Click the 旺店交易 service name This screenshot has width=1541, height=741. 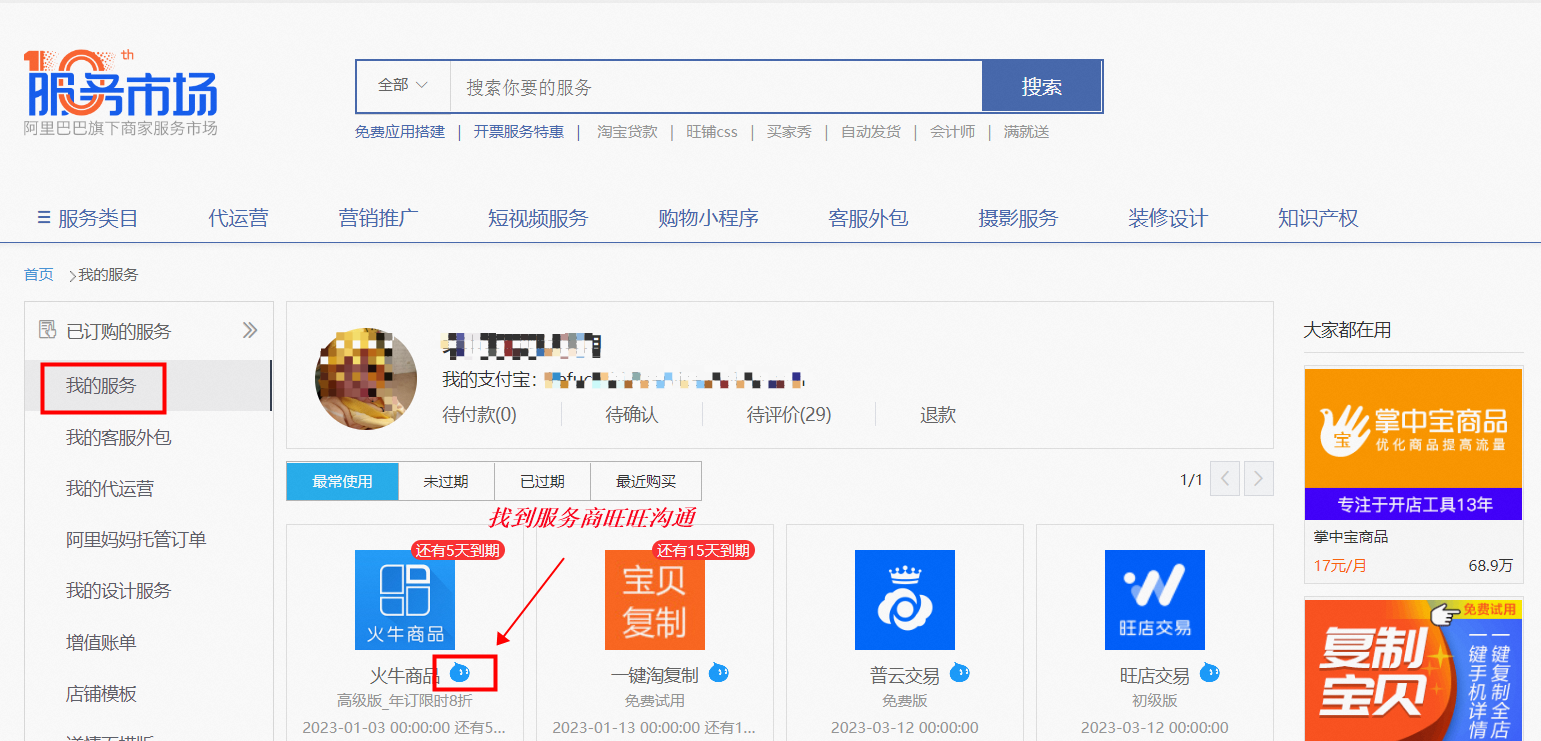(x=1155, y=675)
